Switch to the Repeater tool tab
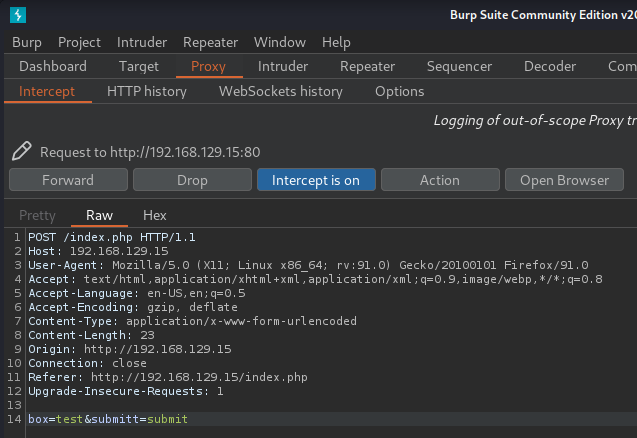 click(x=367, y=66)
